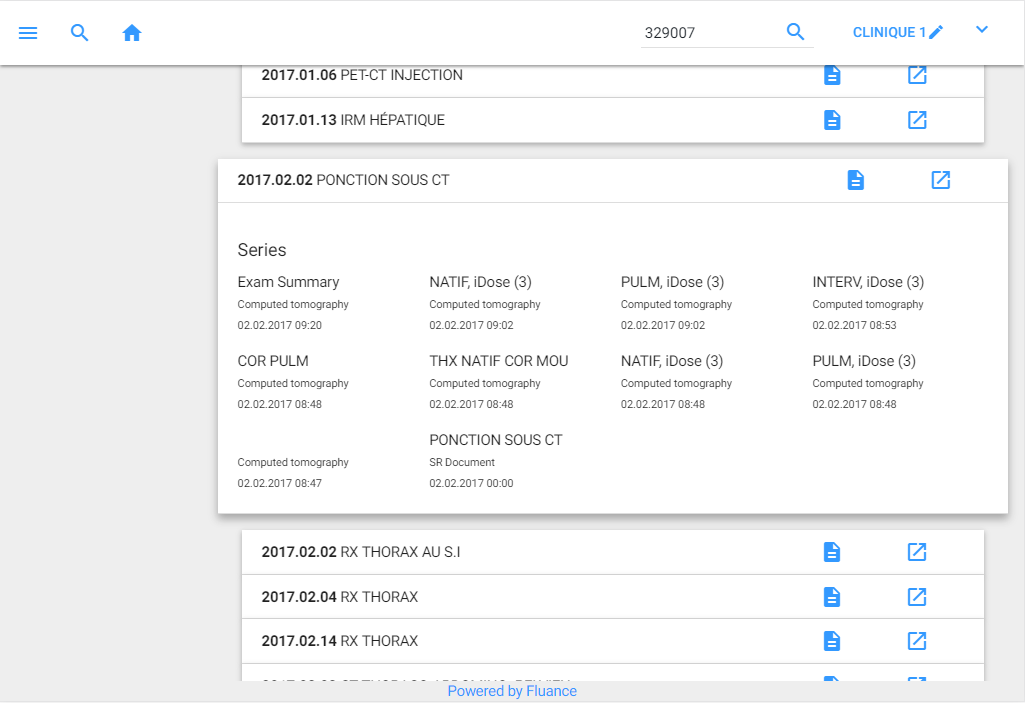Click the magnifier next to patient ID 329007

[x=795, y=32]
